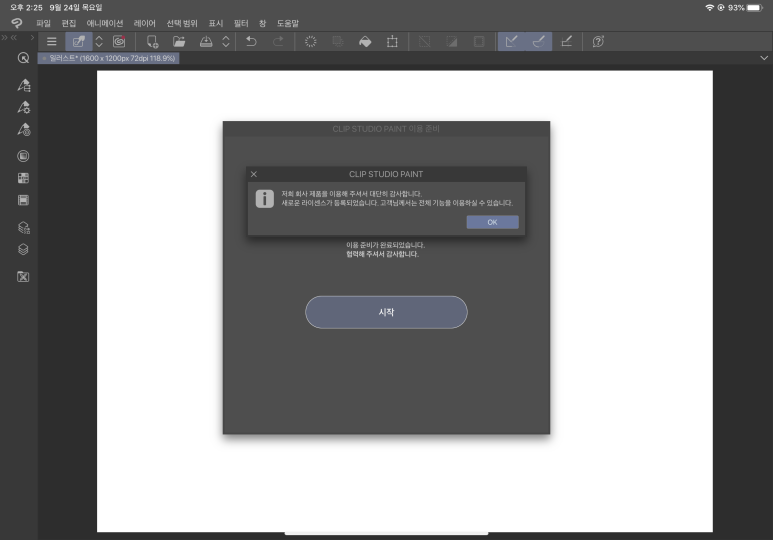Toggle the touch gesture edit mode button
The height and width of the screenshot is (540, 773).
(79, 41)
